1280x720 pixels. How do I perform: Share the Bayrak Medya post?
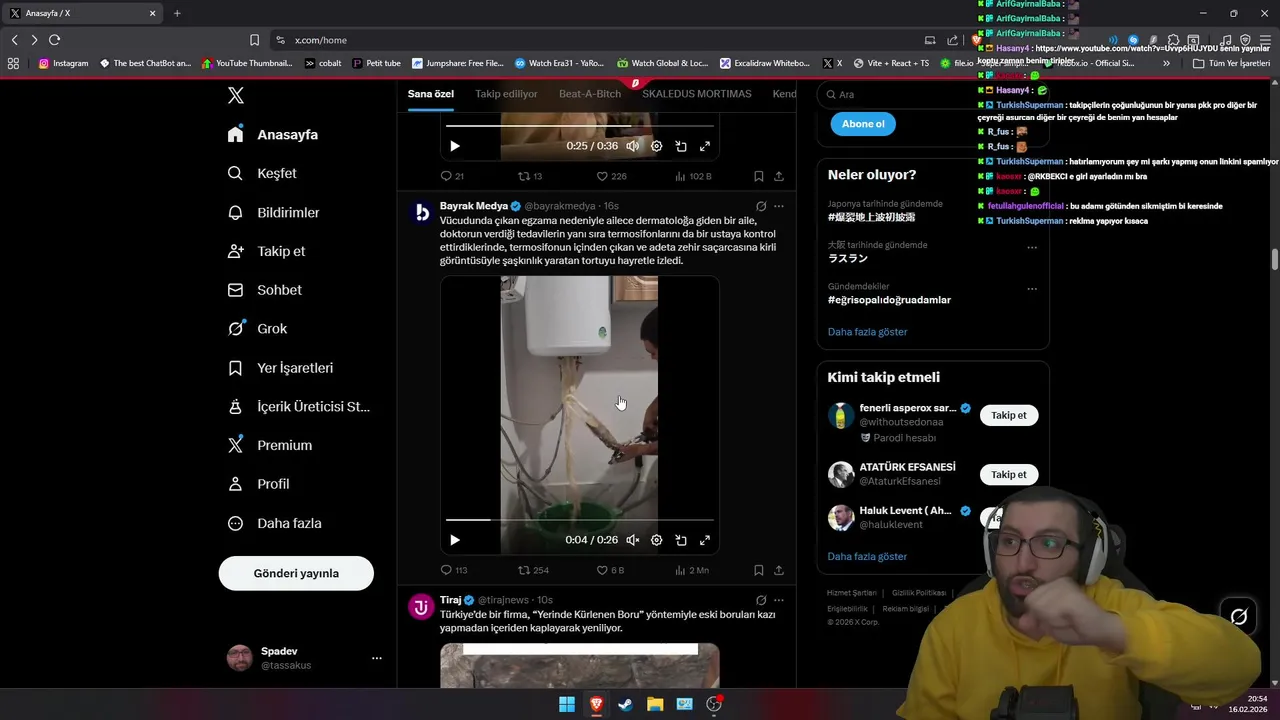point(779,570)
